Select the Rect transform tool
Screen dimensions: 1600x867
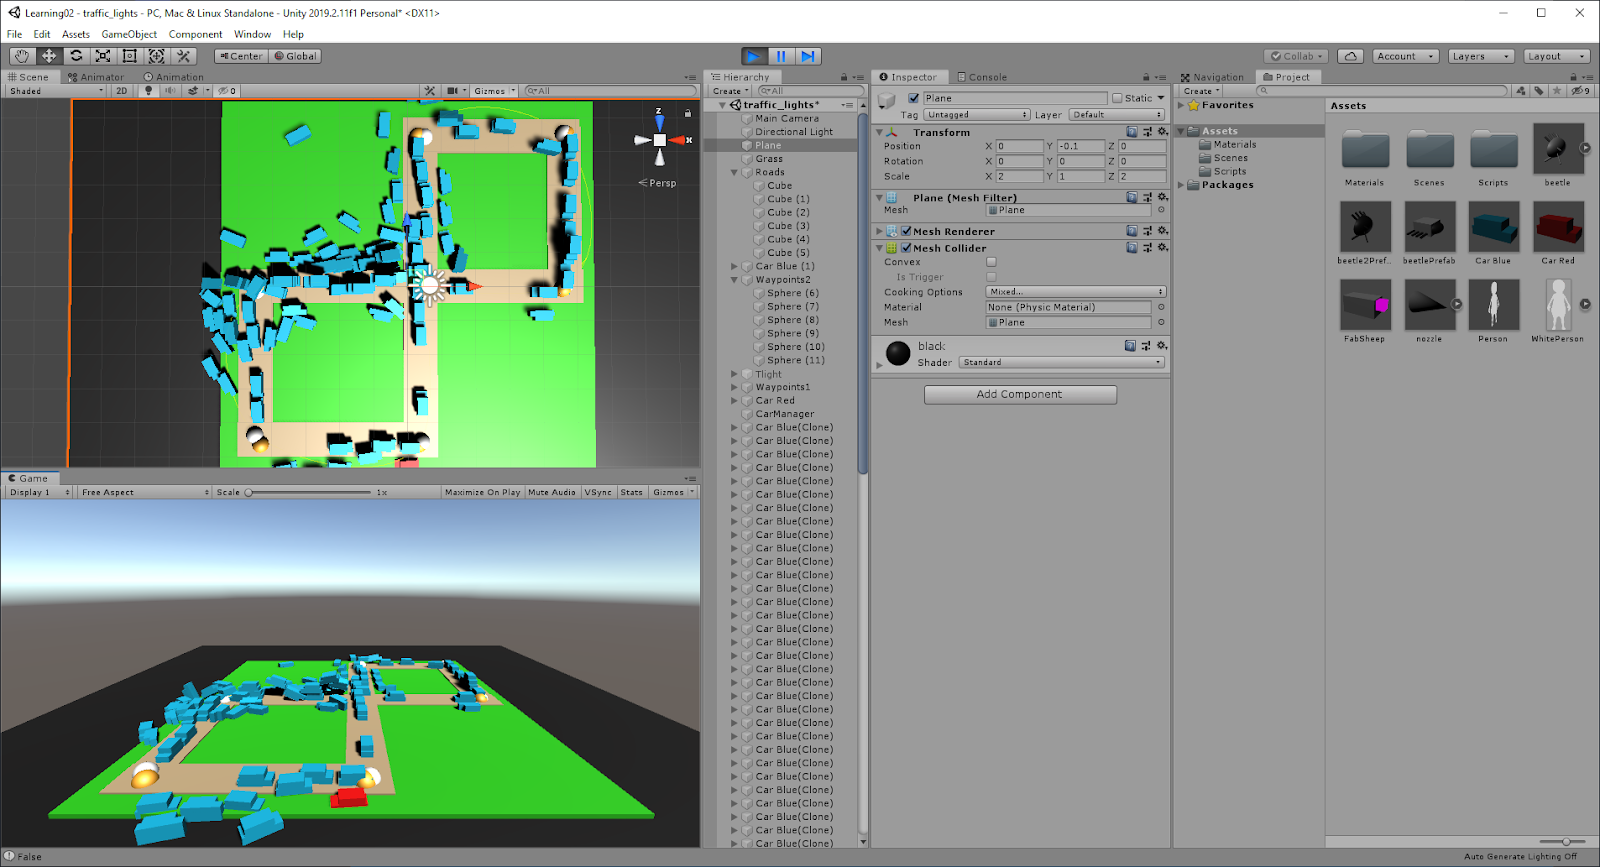[x=130, y=56]
